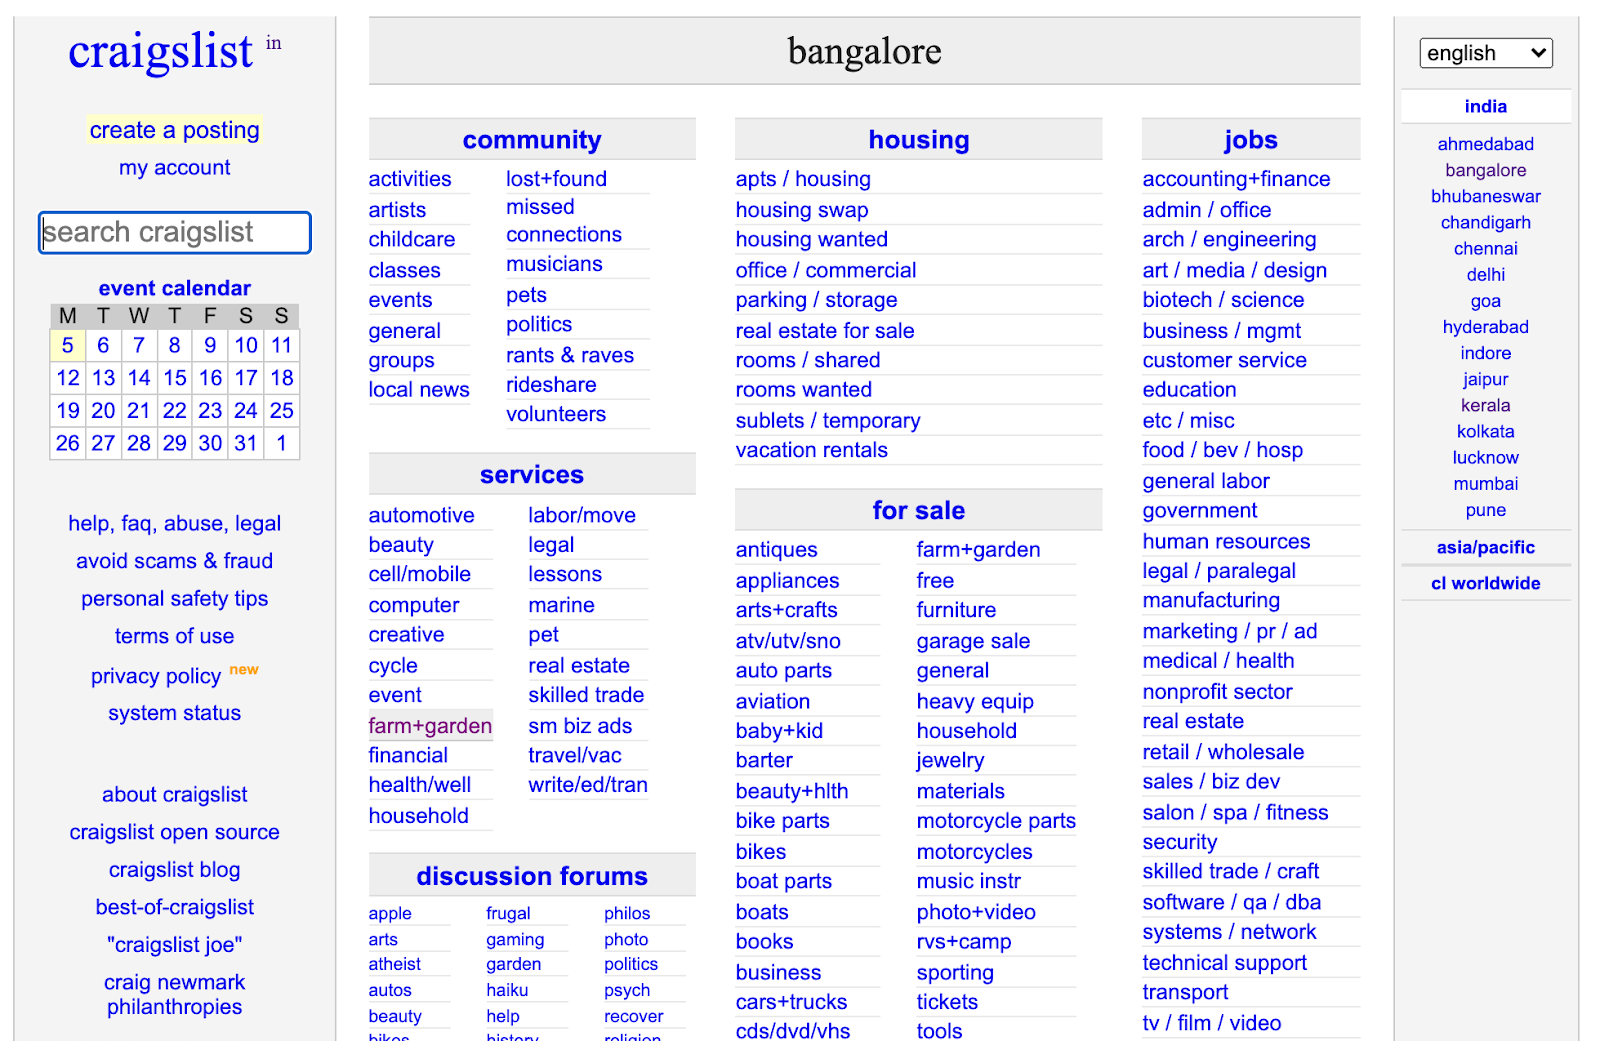This screenshot has height=1041, width=1600.
Task: View missed connections posts
Action: 564,221
